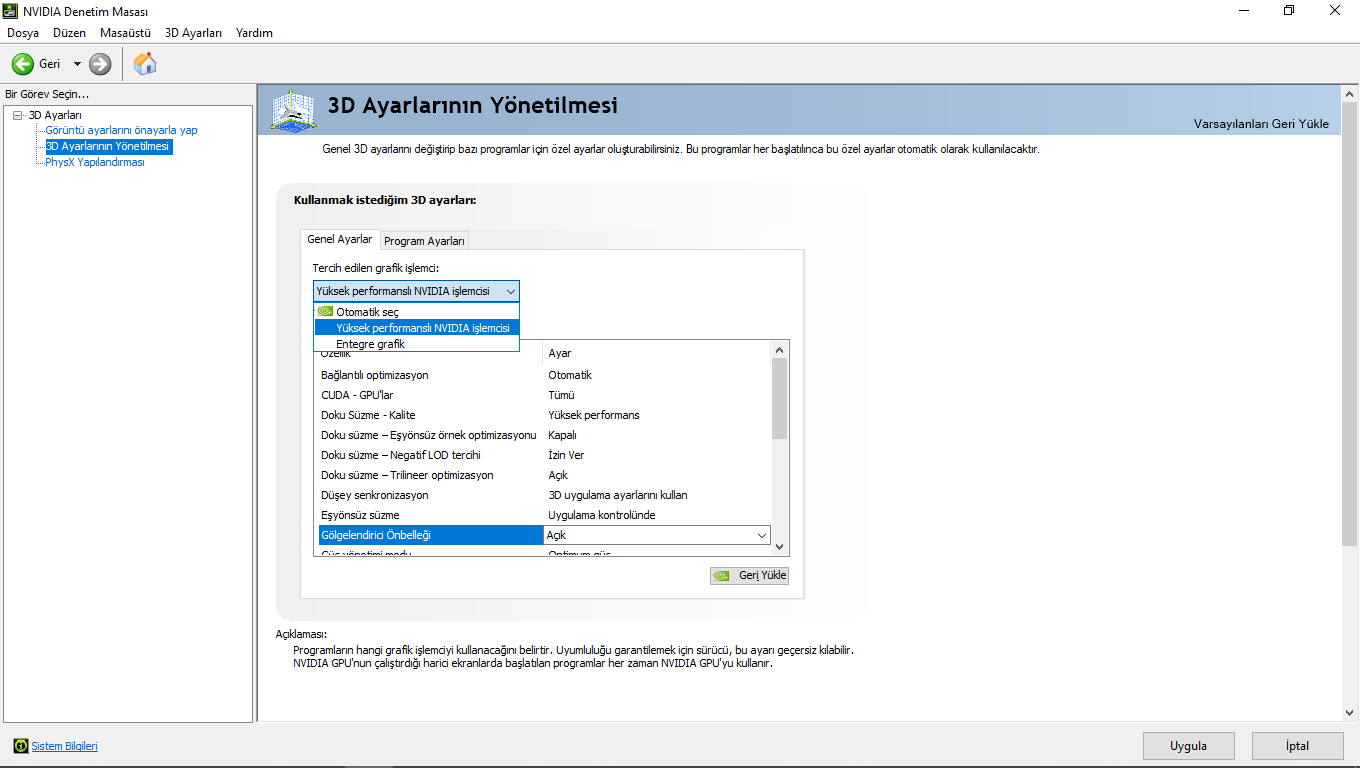Open the Düzen menu
The image size is (1360, 768).
point(70,33)
